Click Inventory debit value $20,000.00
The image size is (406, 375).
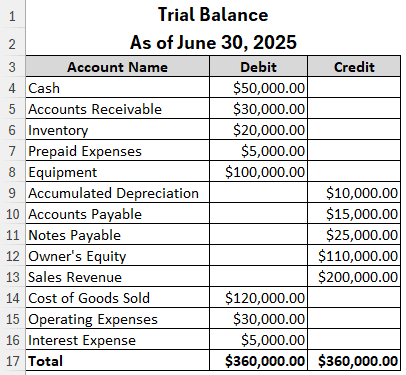tap(258, 130)
